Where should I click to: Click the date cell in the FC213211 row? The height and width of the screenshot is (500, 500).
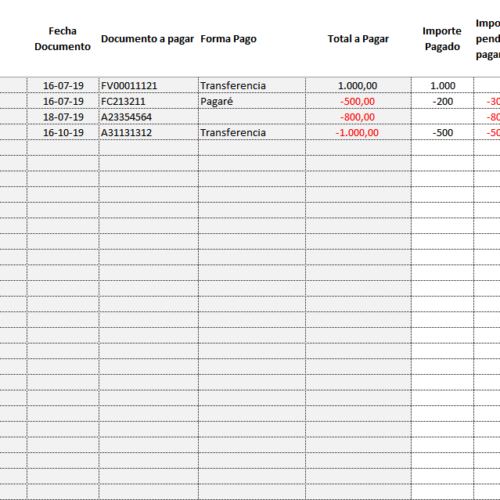pyautogui.click(x=63, y=101)
